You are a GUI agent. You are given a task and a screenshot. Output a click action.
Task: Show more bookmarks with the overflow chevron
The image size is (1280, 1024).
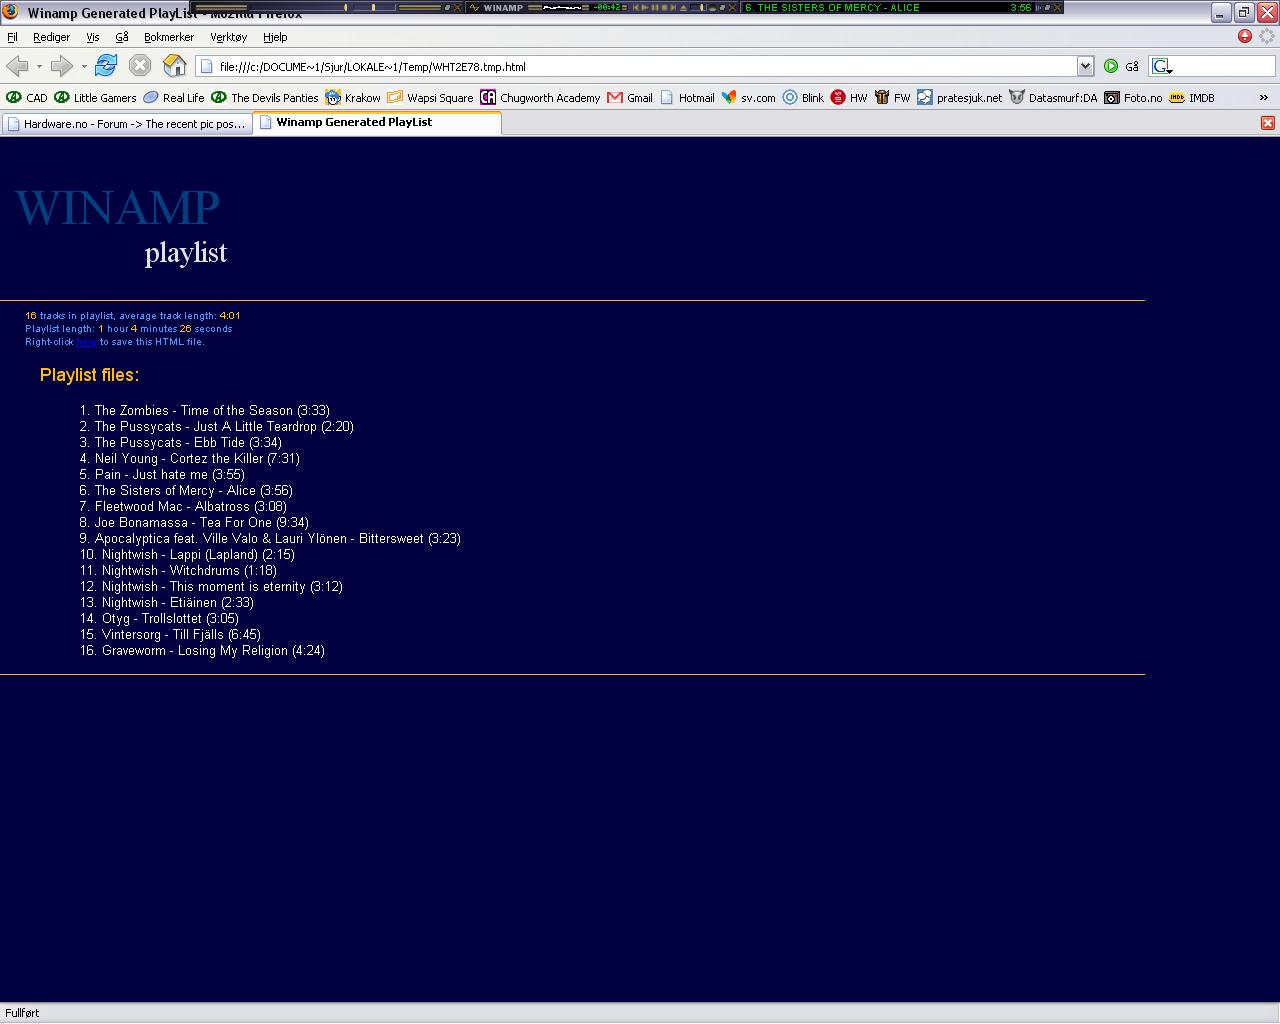(1263, 98)
